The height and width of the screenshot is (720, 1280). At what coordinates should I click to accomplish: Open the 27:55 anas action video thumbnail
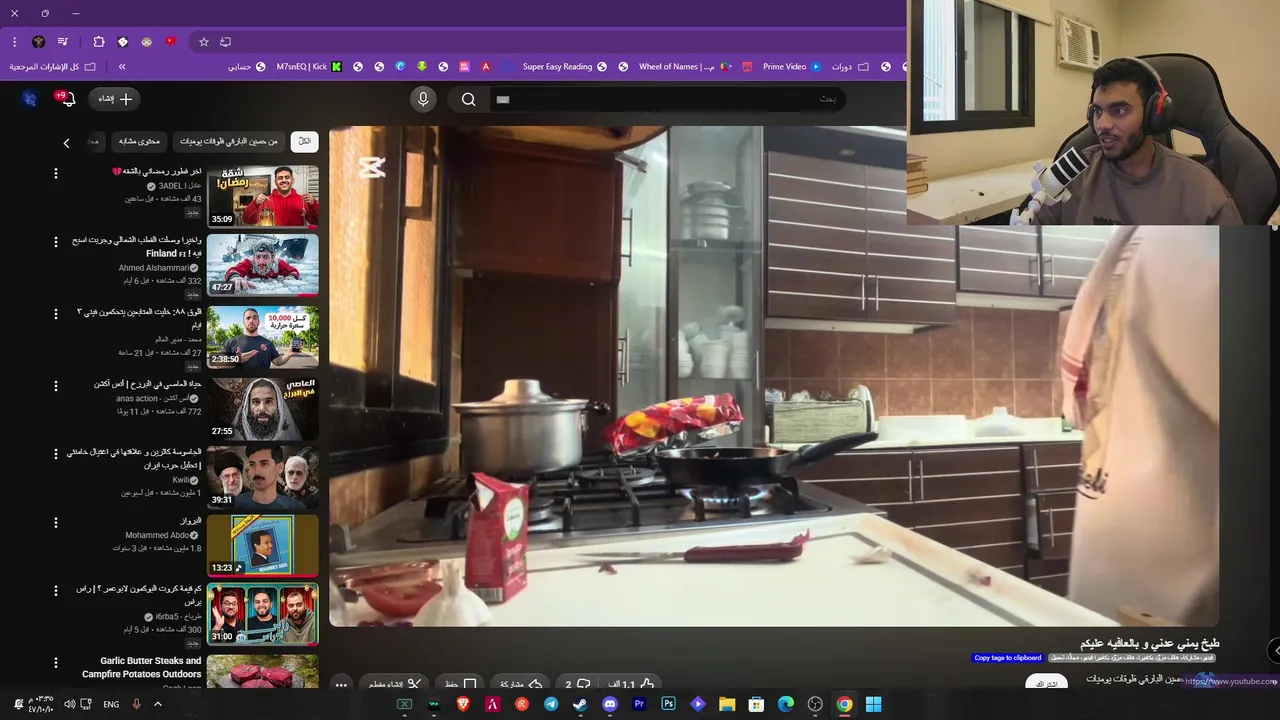point(263,409)
